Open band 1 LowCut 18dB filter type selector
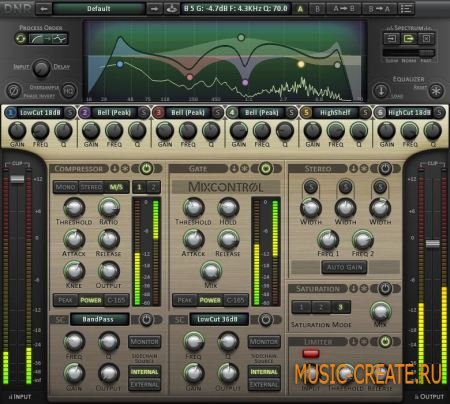The image size is (450, 404). click(40, 113)
